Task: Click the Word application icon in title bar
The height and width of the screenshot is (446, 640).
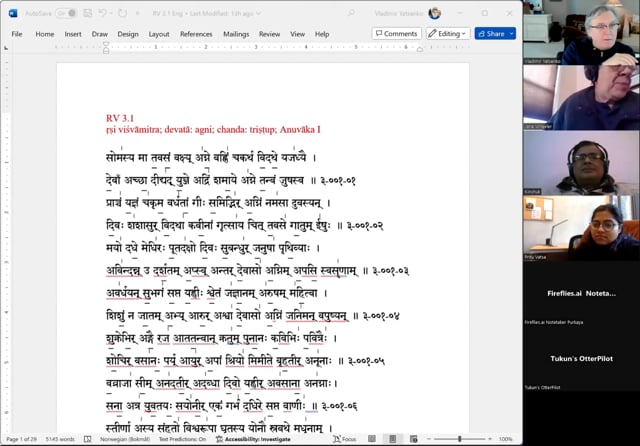Action: [x=13, y=13]
